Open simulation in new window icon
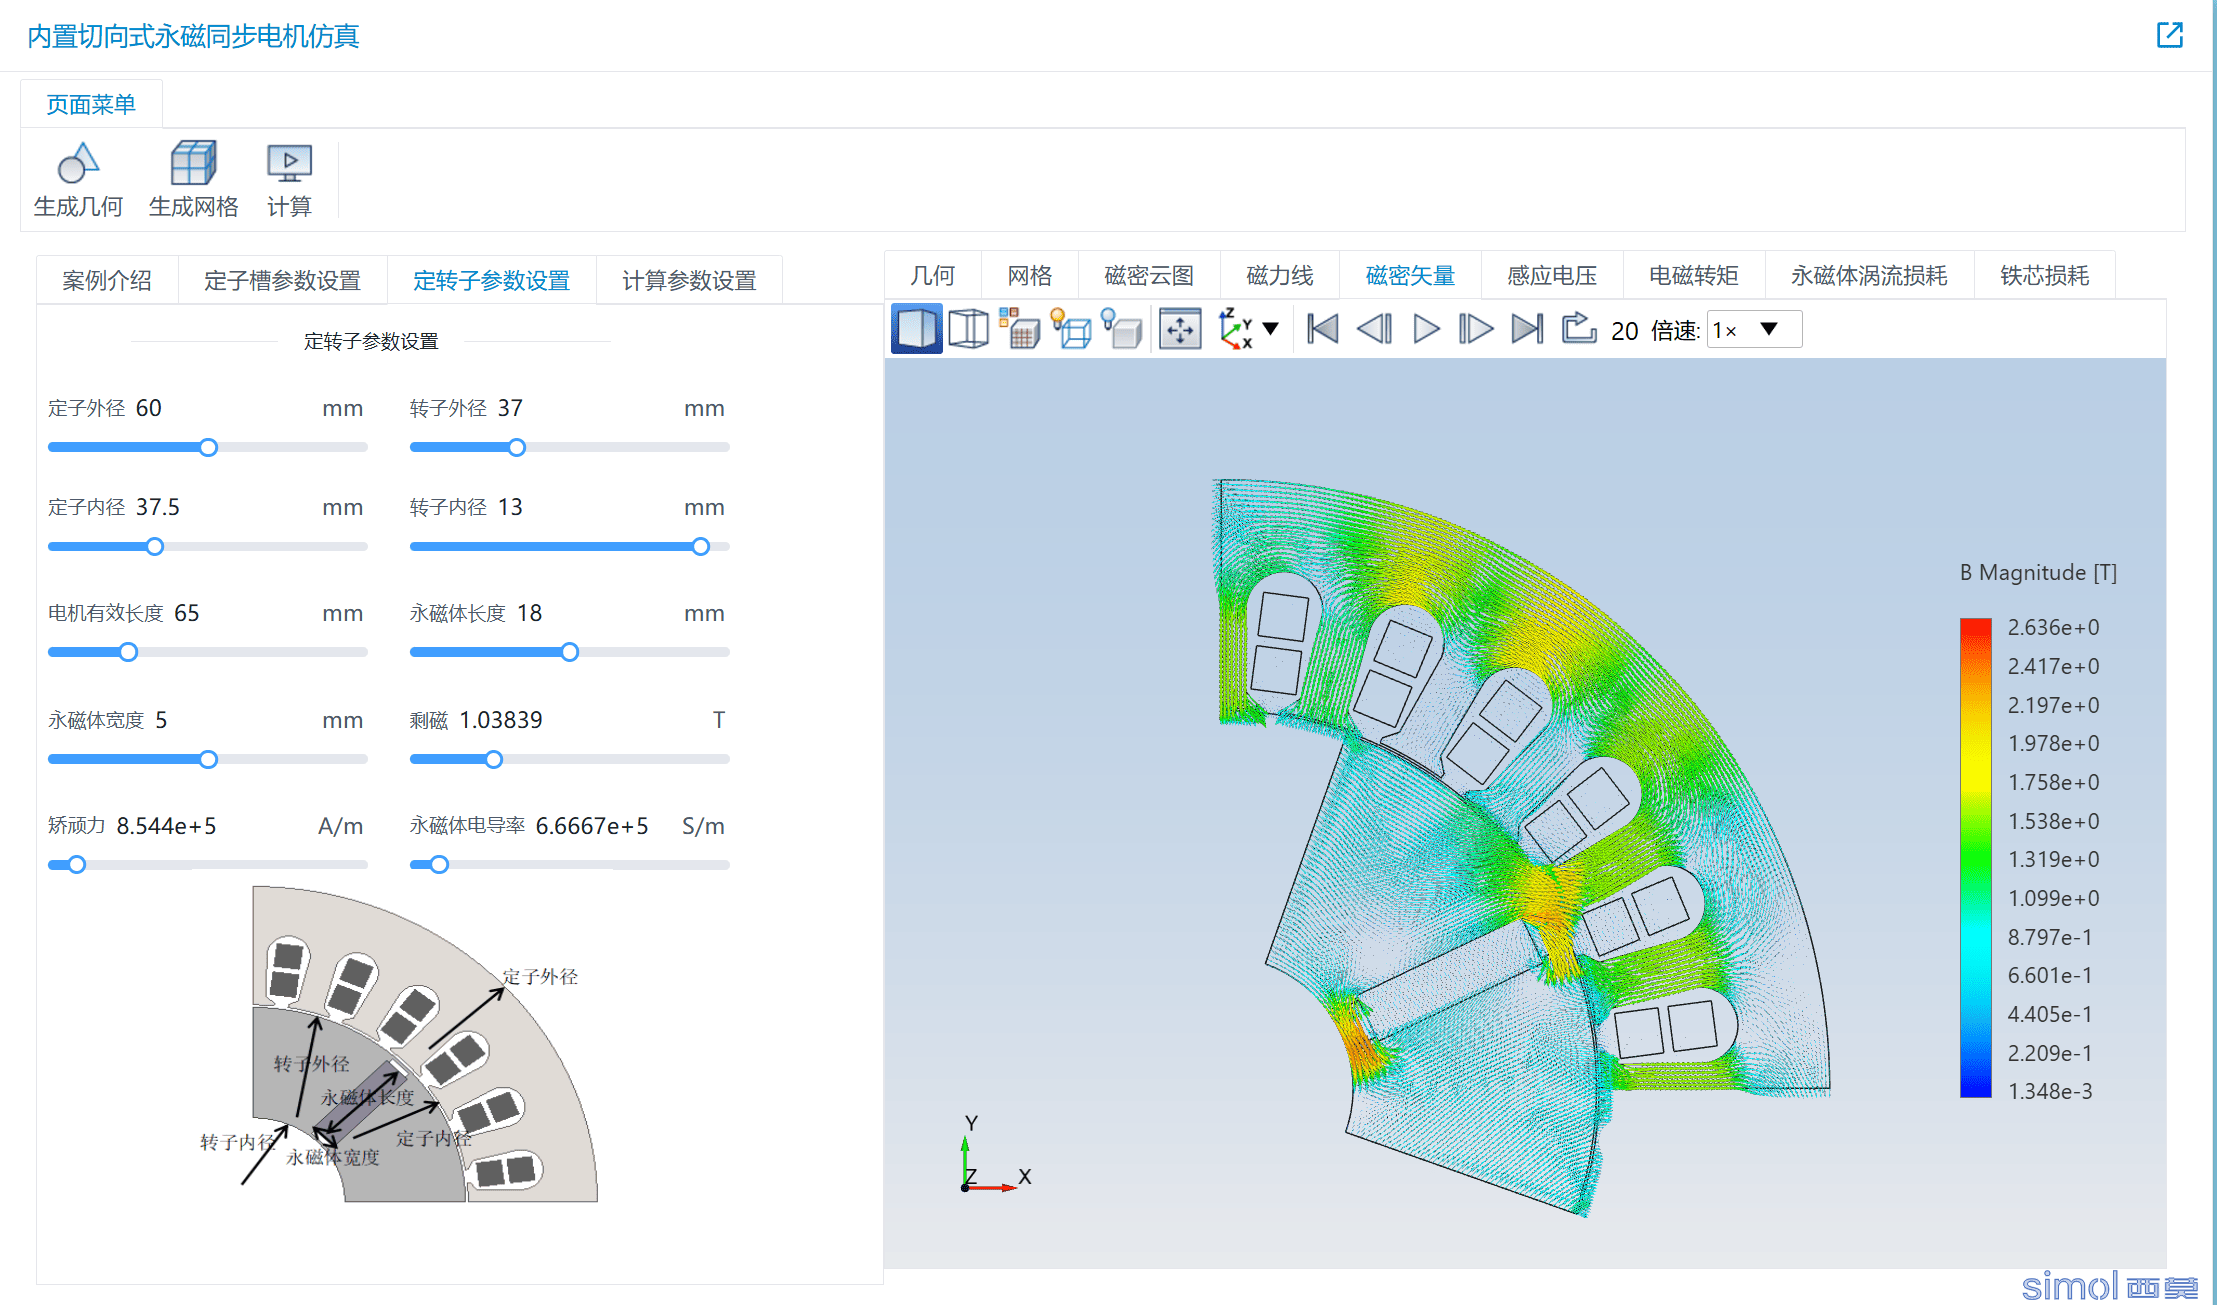This screenshot has width=2217, height=1305. 2169,35
